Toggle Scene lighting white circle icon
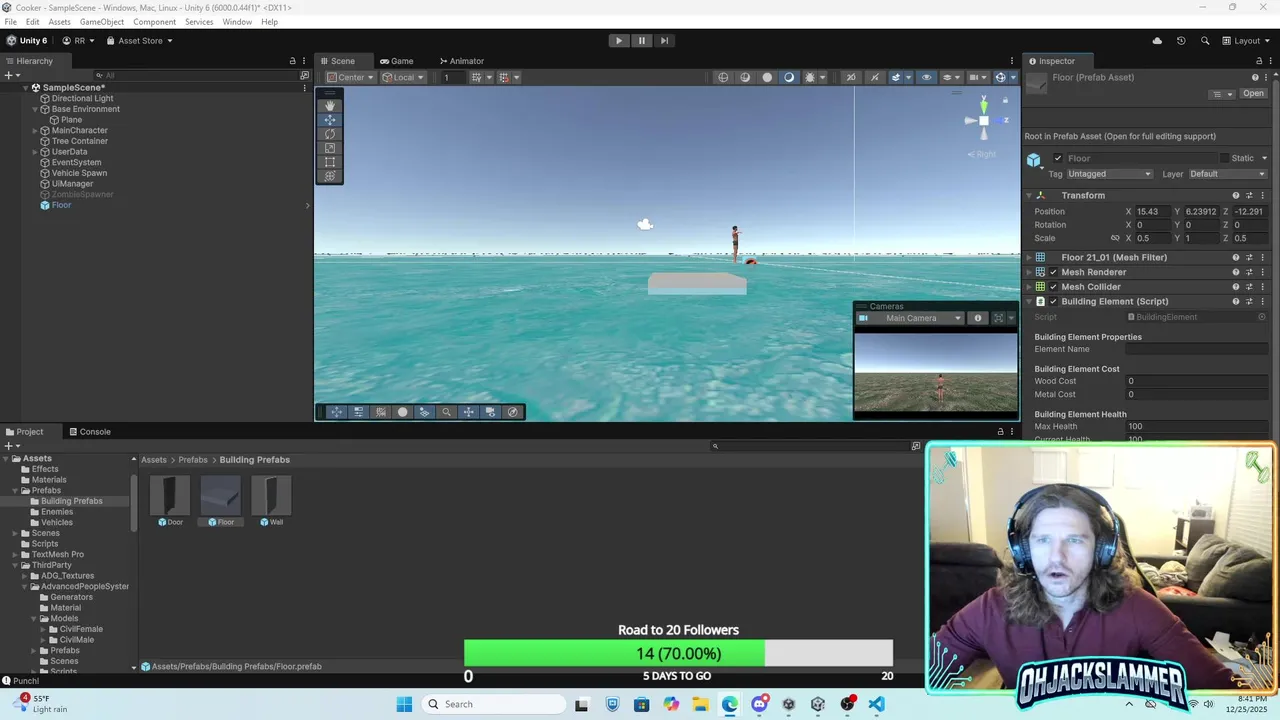Image resolution: width=1280 pixels, height=720 pixels. [767, 77]
